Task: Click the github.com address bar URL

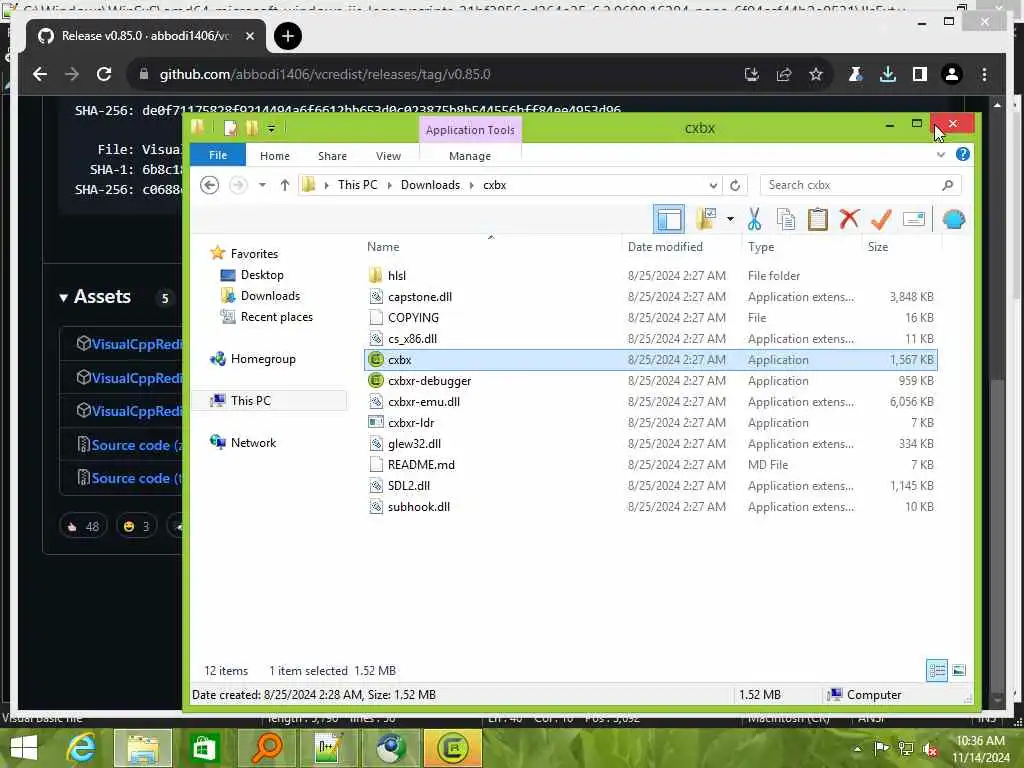Action: pyautogui.click(x=325, y=74)
